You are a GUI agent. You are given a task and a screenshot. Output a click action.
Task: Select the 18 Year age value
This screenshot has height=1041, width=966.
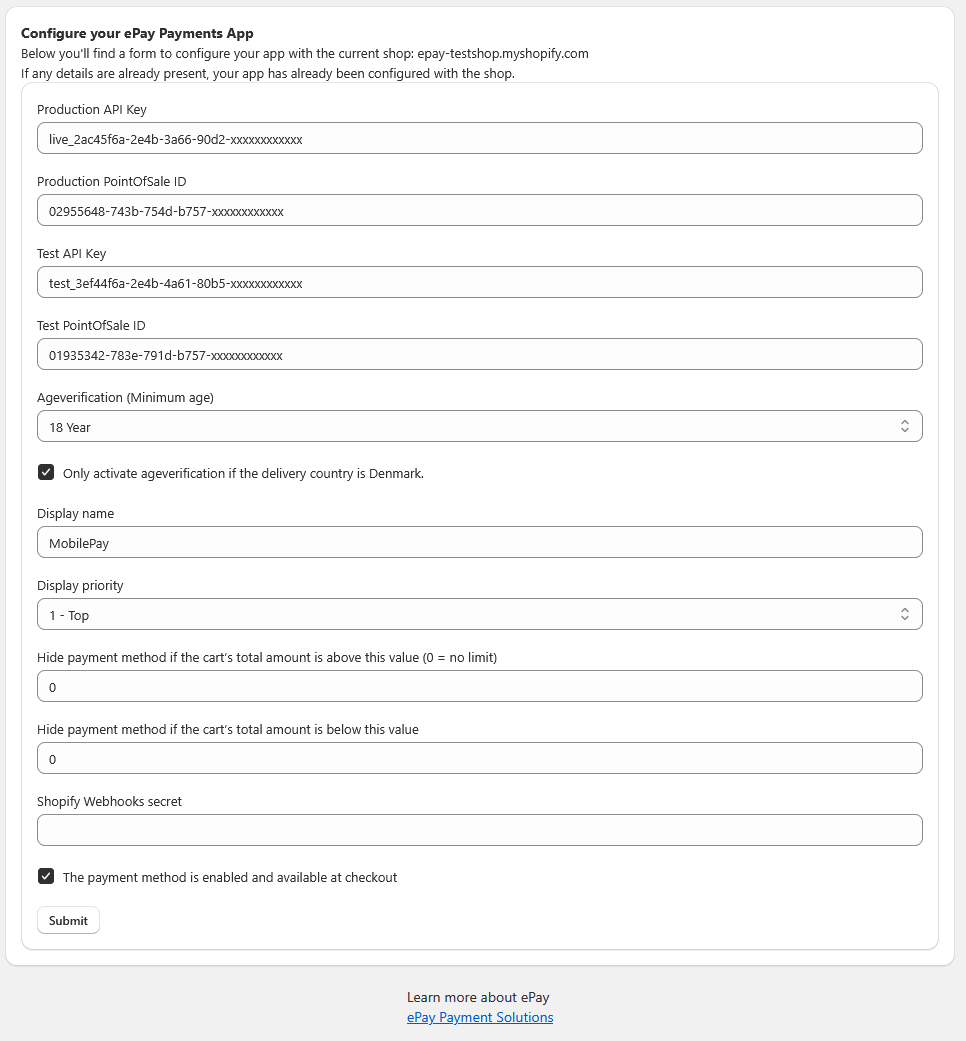tap(72, 426)
